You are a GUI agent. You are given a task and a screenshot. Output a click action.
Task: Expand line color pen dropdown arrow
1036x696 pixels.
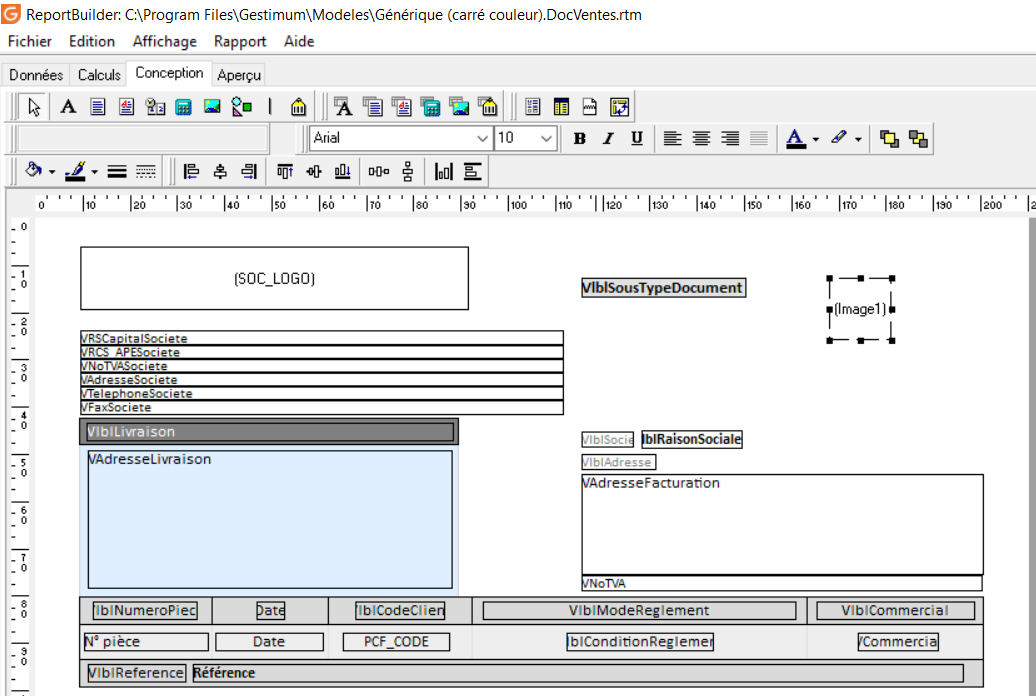94,173
